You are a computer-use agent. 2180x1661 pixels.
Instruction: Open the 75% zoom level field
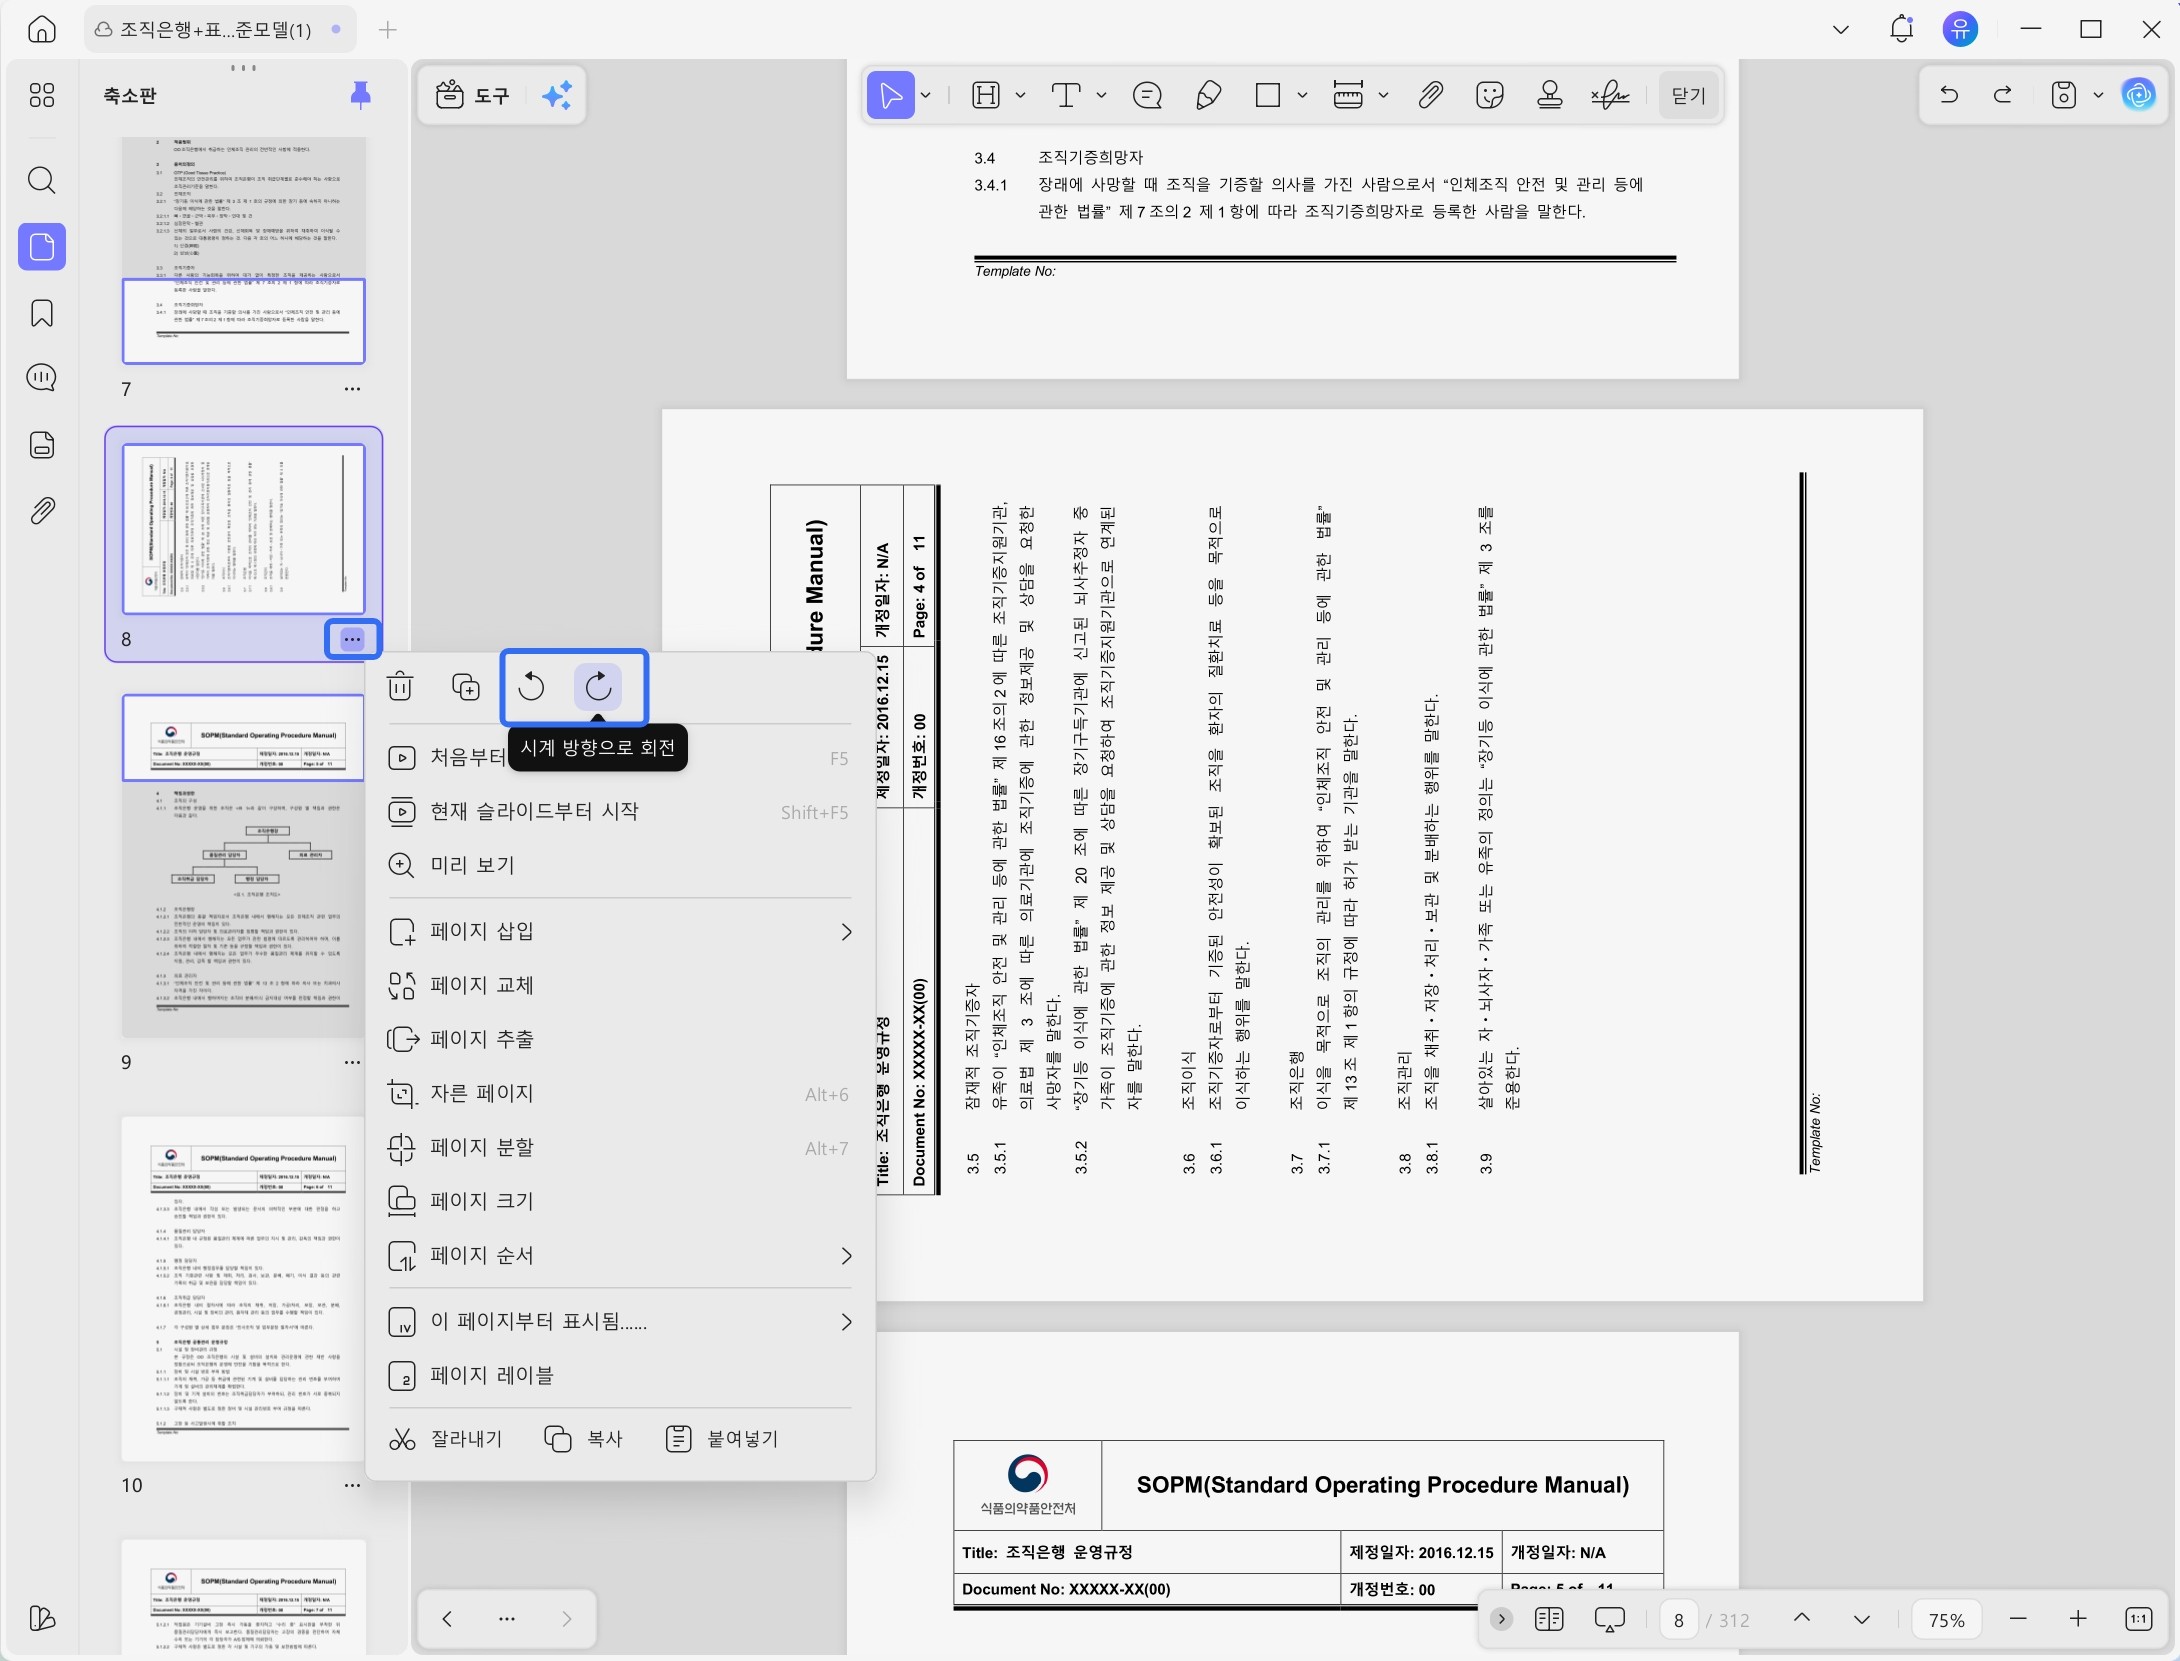click(x=1946, y=1620)
